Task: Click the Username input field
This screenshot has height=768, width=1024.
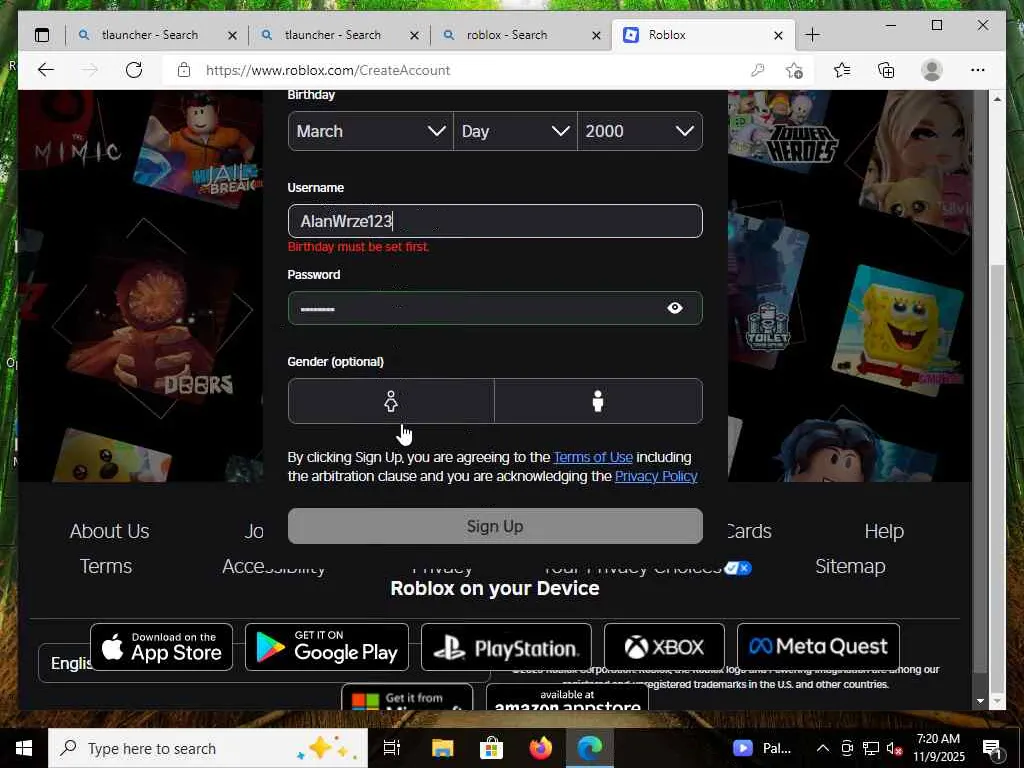Action: pos(495,221)
